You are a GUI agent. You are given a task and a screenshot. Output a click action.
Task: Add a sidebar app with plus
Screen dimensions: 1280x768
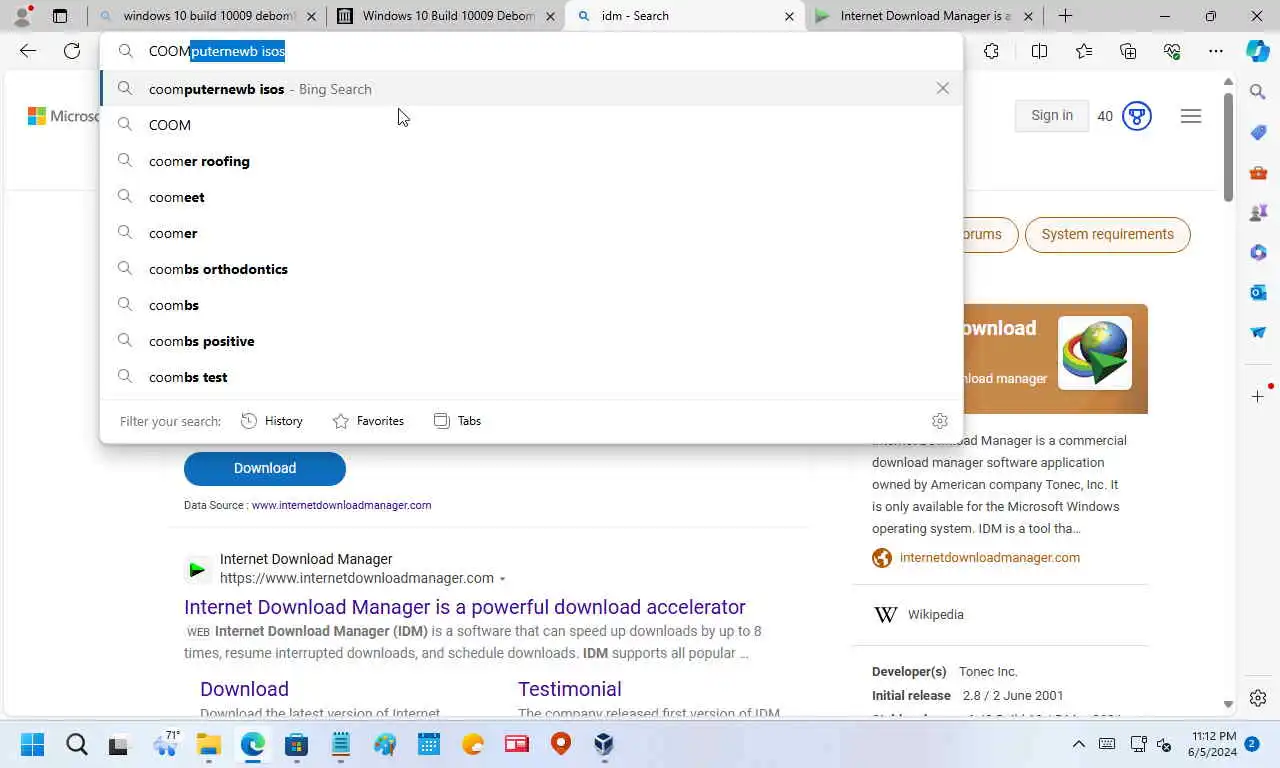point(1258,396)
